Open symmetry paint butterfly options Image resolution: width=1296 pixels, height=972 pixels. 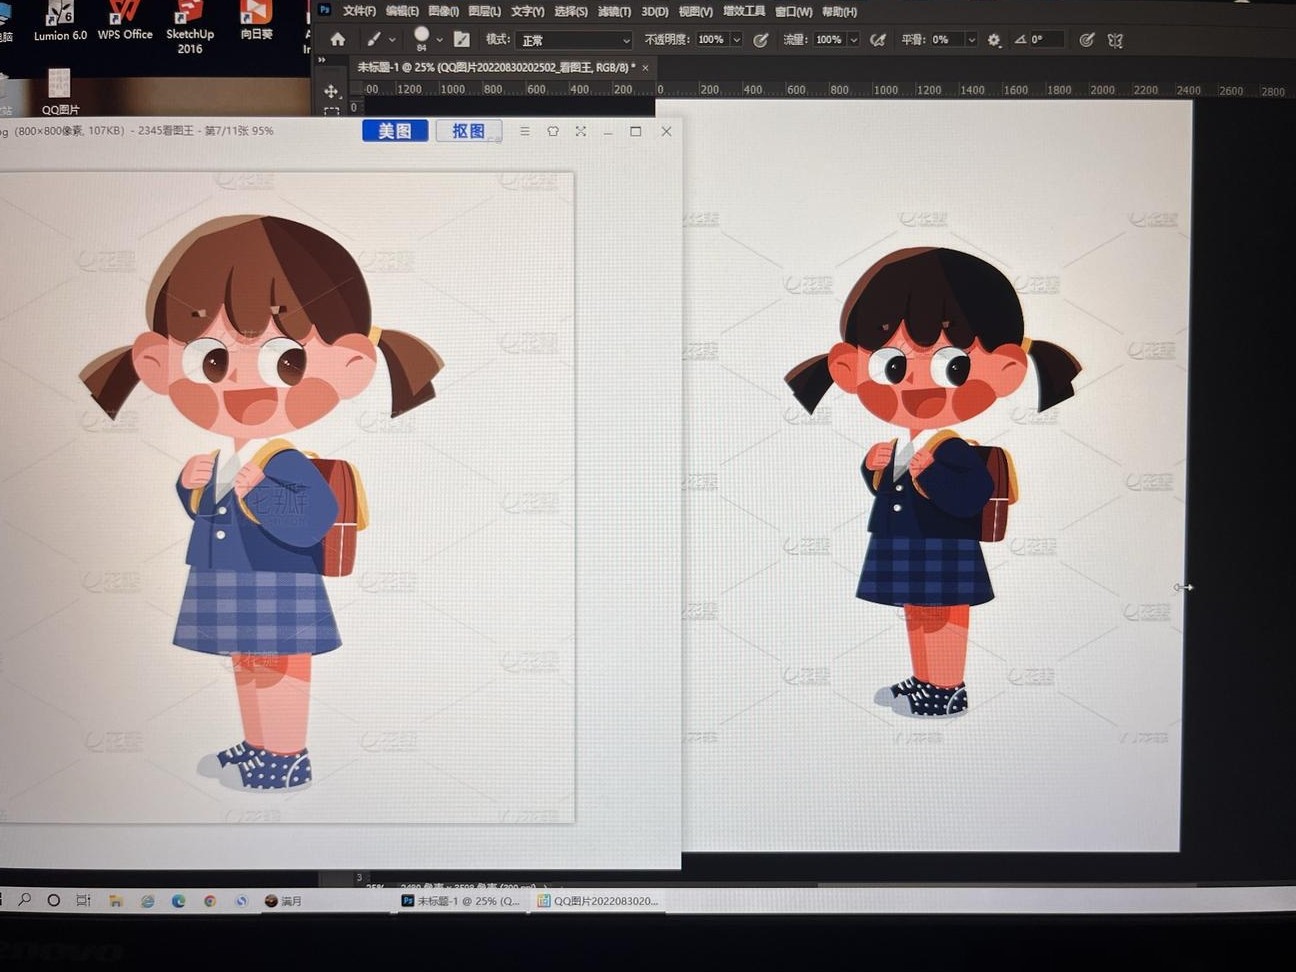tap(1115, 40)
